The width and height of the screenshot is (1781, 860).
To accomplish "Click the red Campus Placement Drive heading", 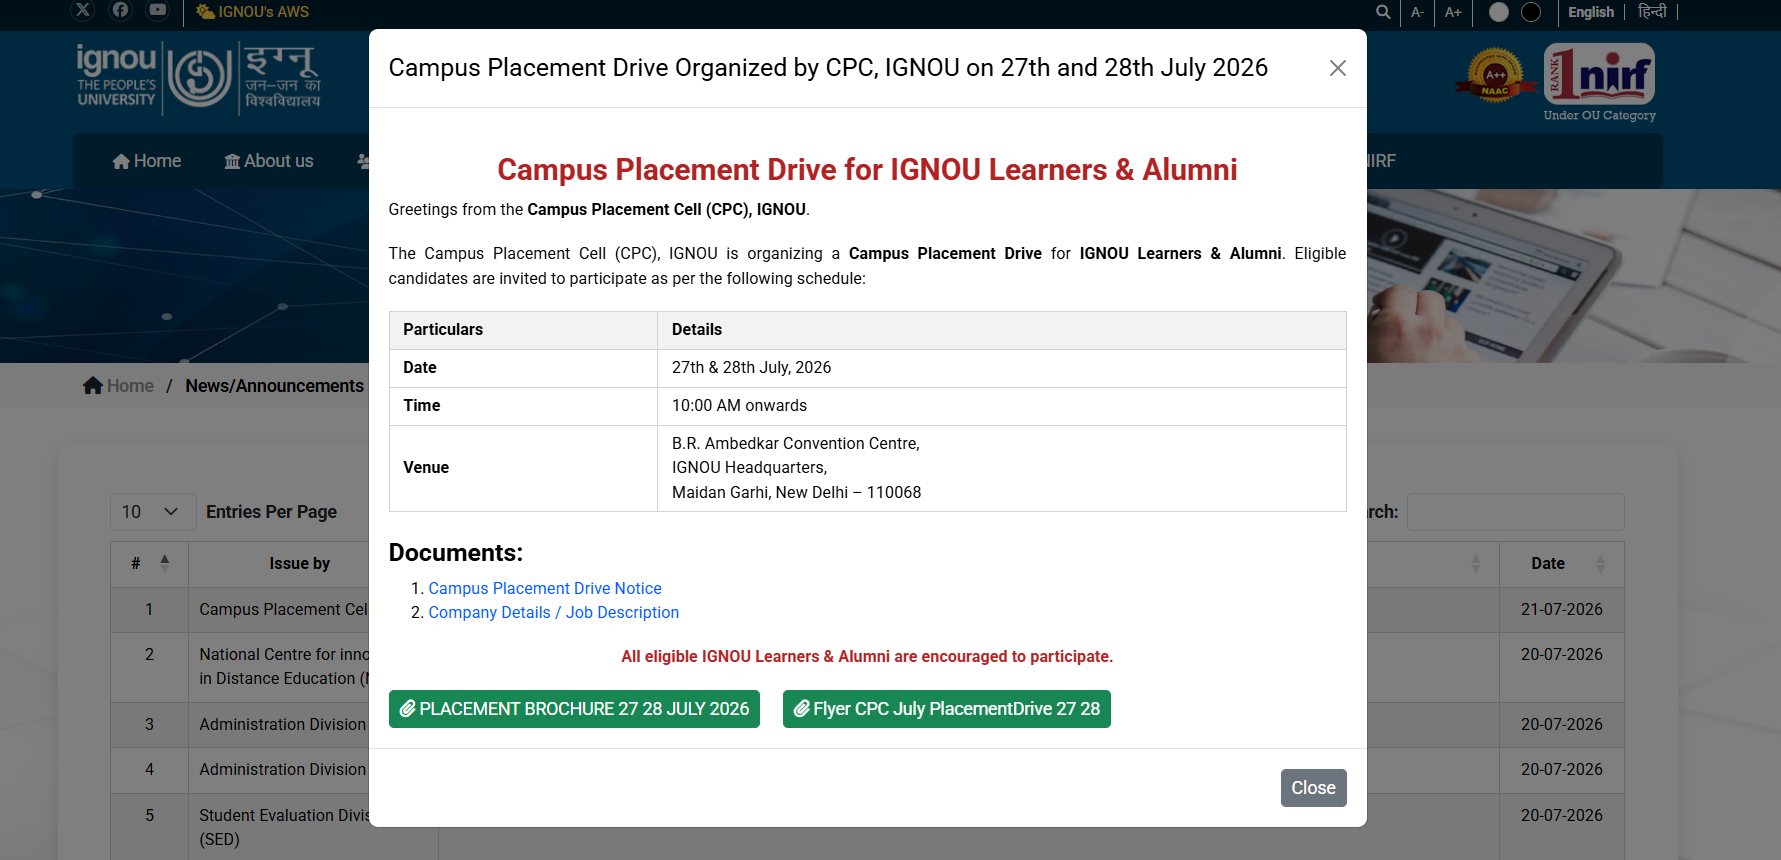I will [867, 170].
